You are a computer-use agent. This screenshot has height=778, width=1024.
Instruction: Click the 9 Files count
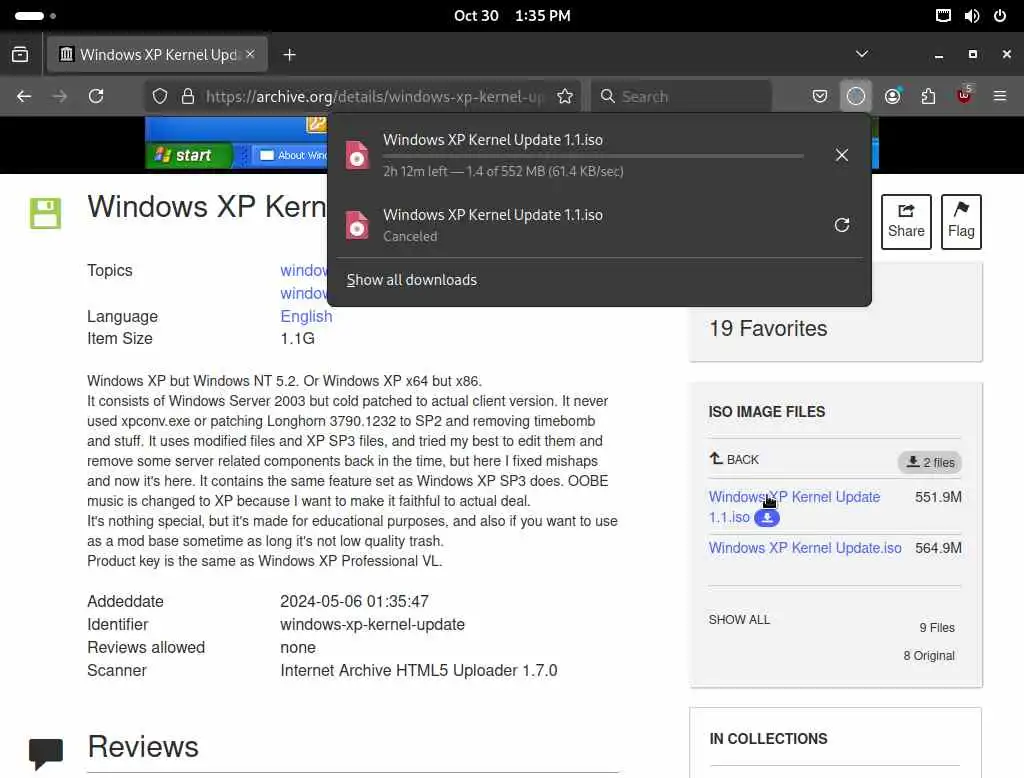[x=936, y=627]
